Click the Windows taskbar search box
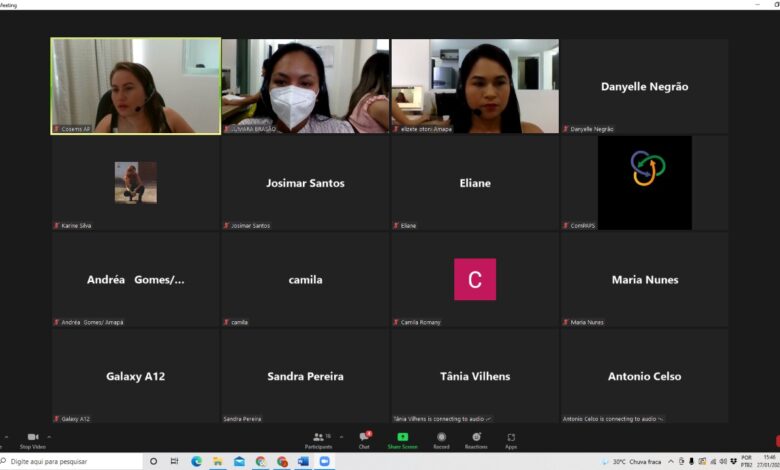Screen dimensions: 780x470 coord(70,461)
